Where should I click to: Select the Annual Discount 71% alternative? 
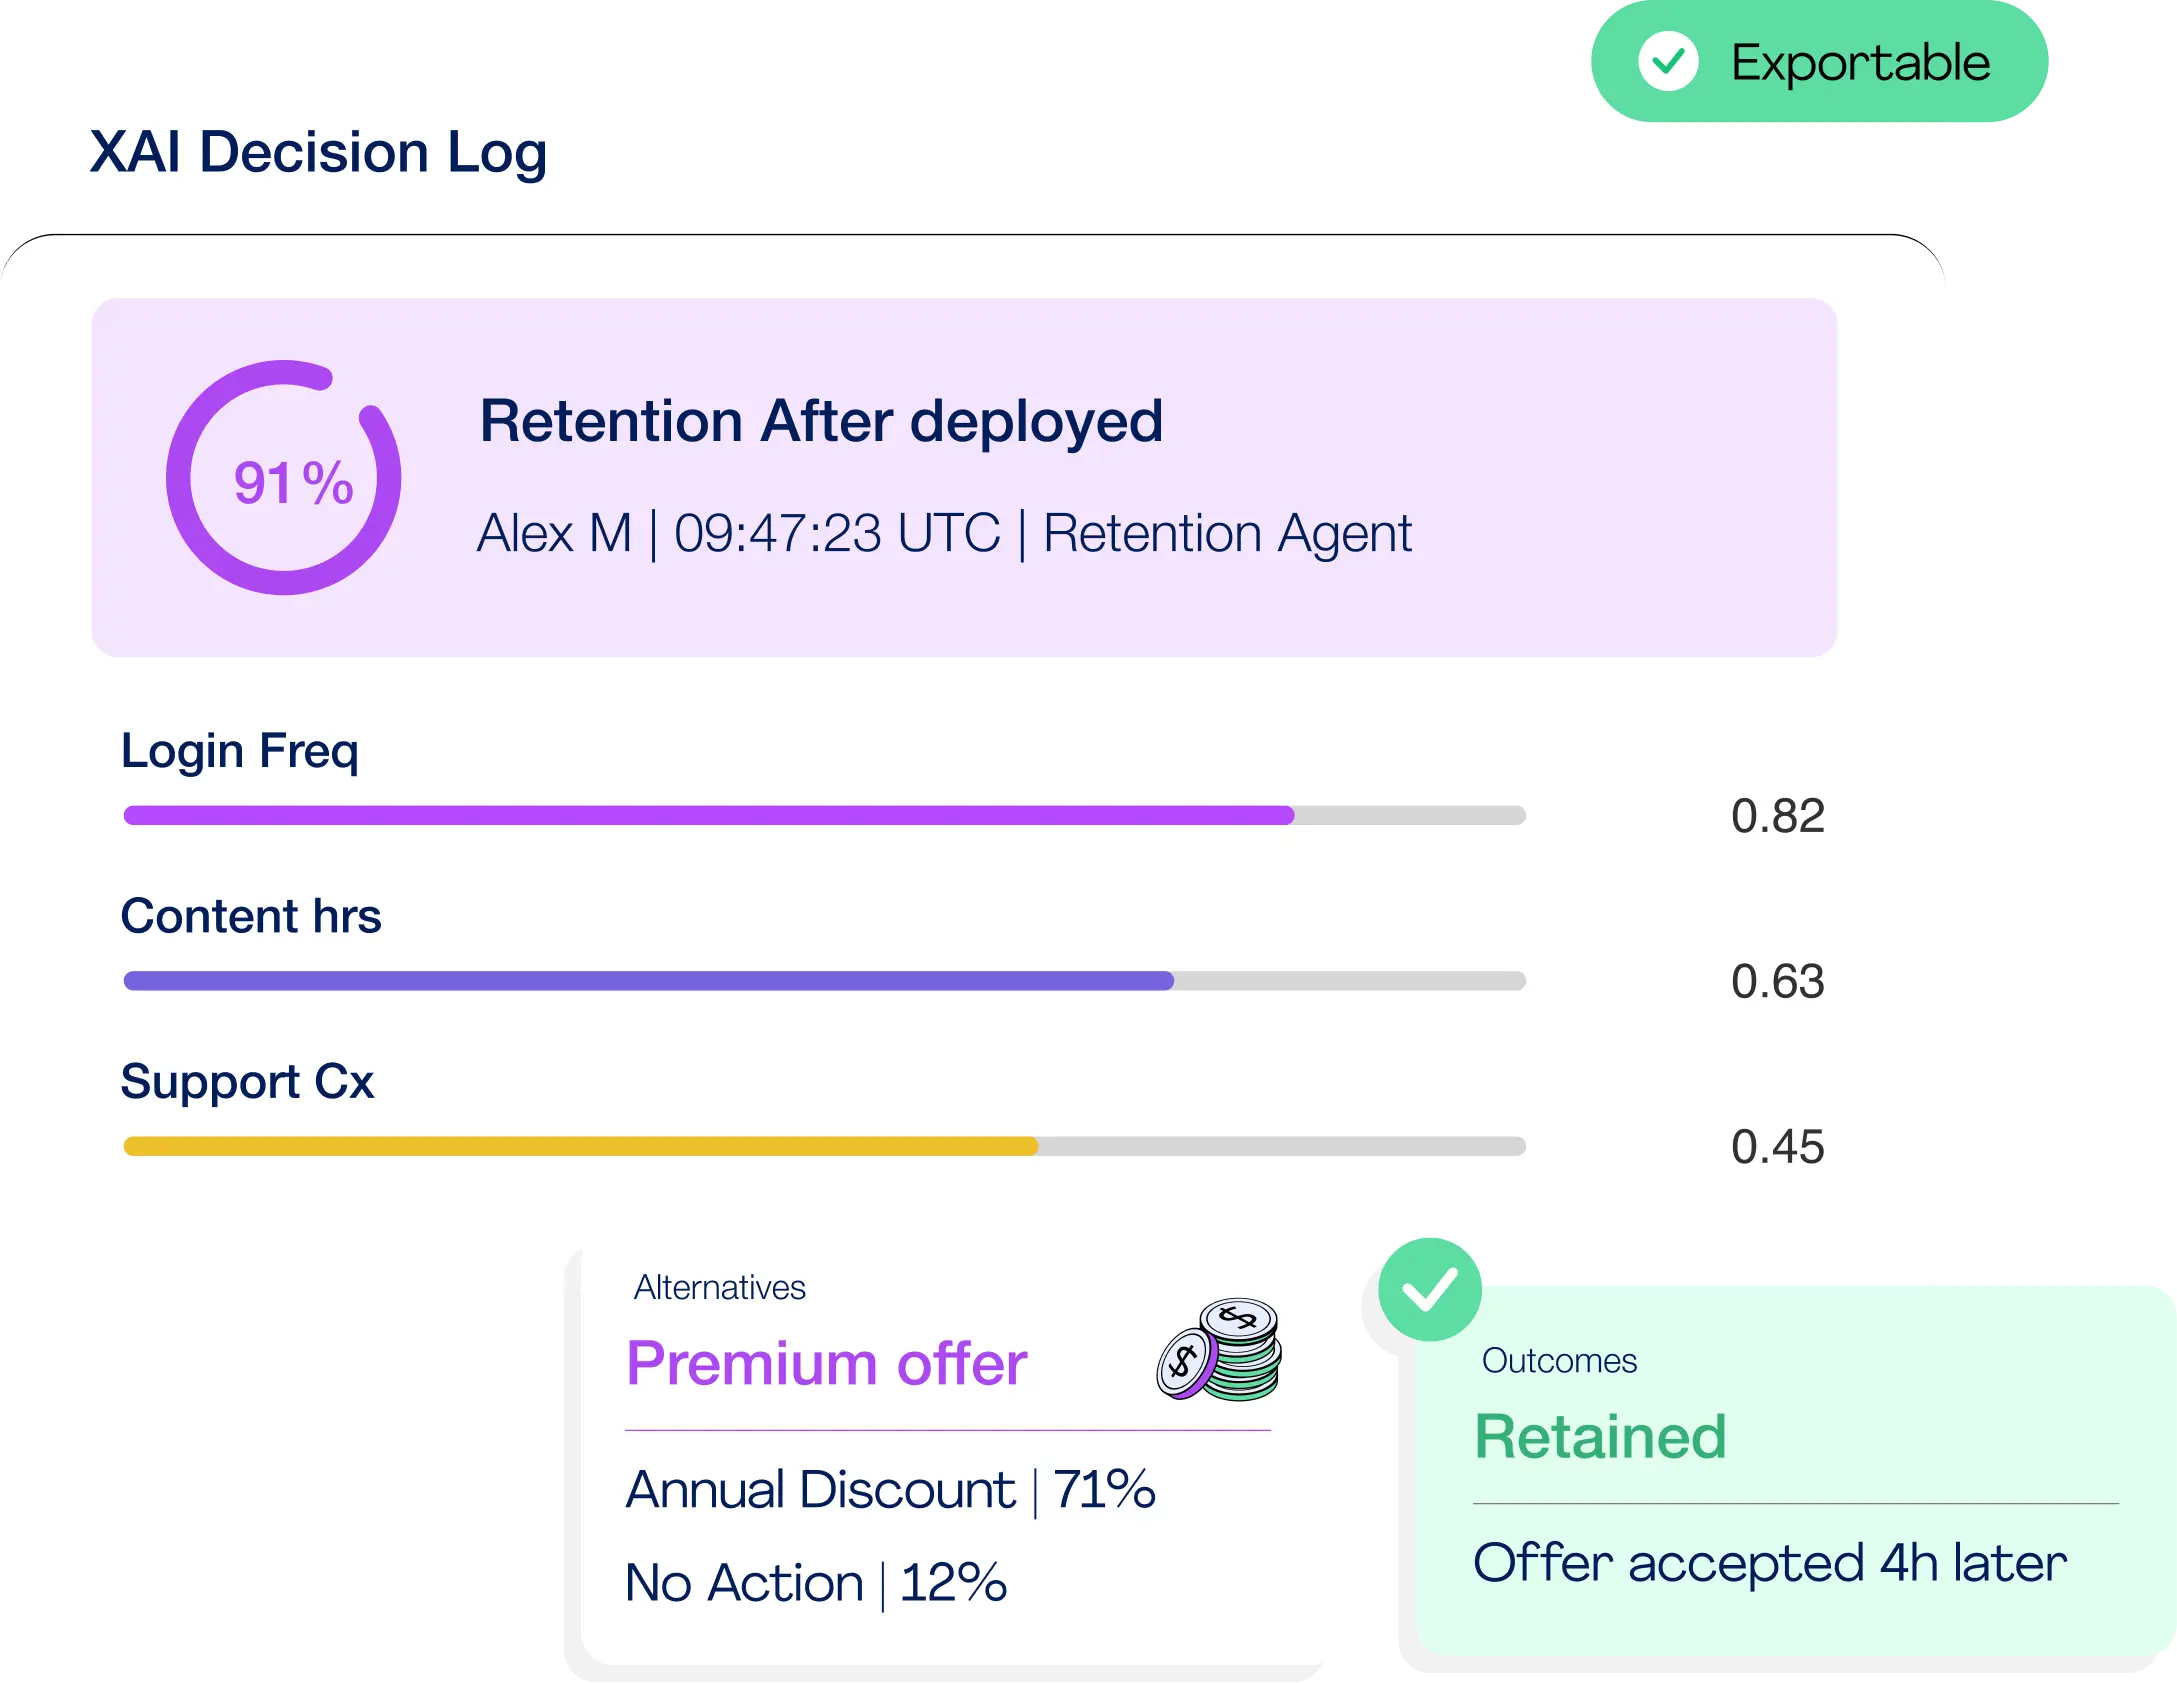pos(890,1489)
